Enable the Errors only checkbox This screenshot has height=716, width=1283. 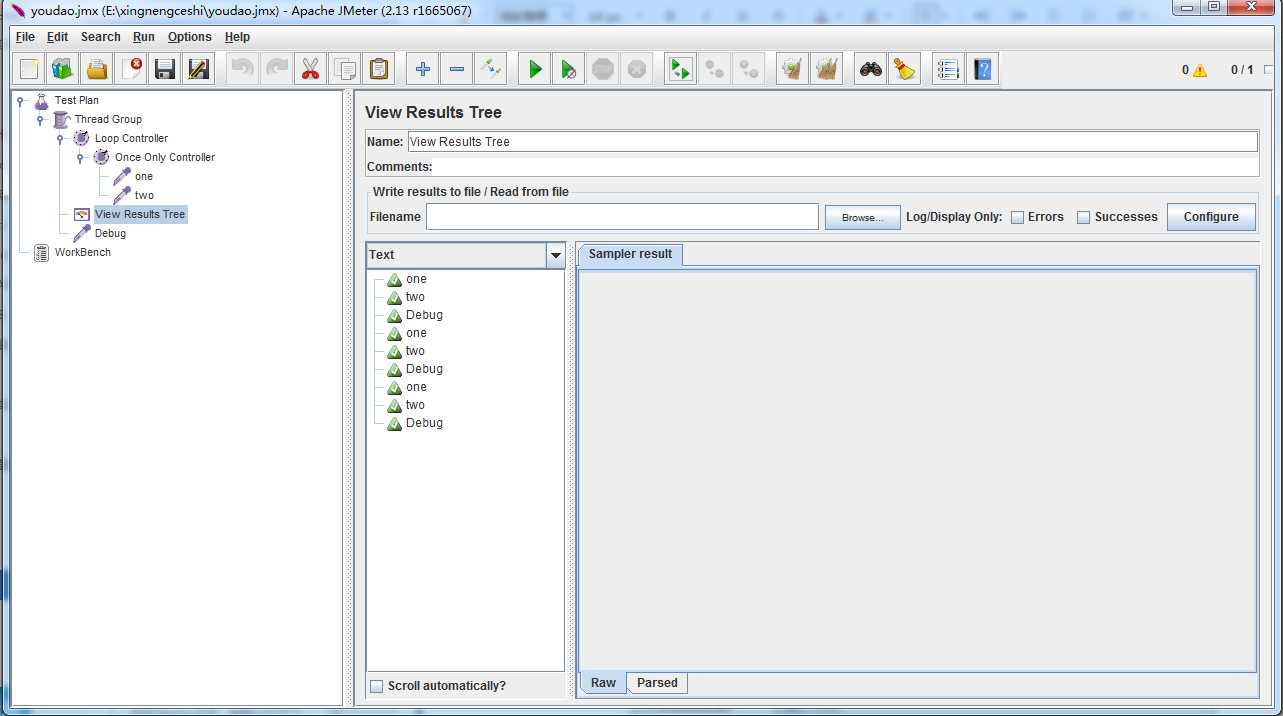(x=1017, y=217)
